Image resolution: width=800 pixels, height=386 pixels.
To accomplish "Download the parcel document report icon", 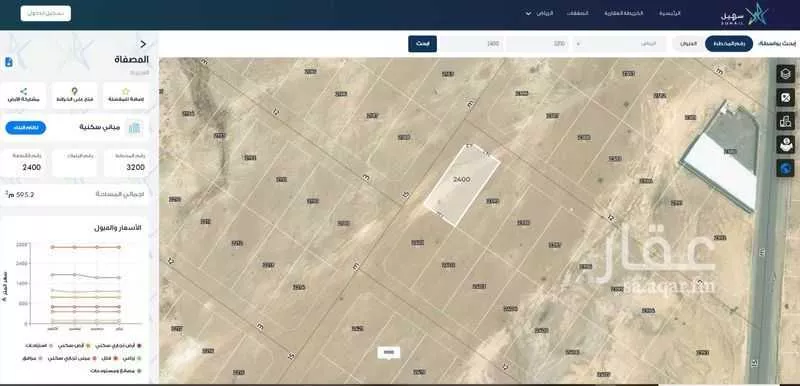I will tap(9, 62).
